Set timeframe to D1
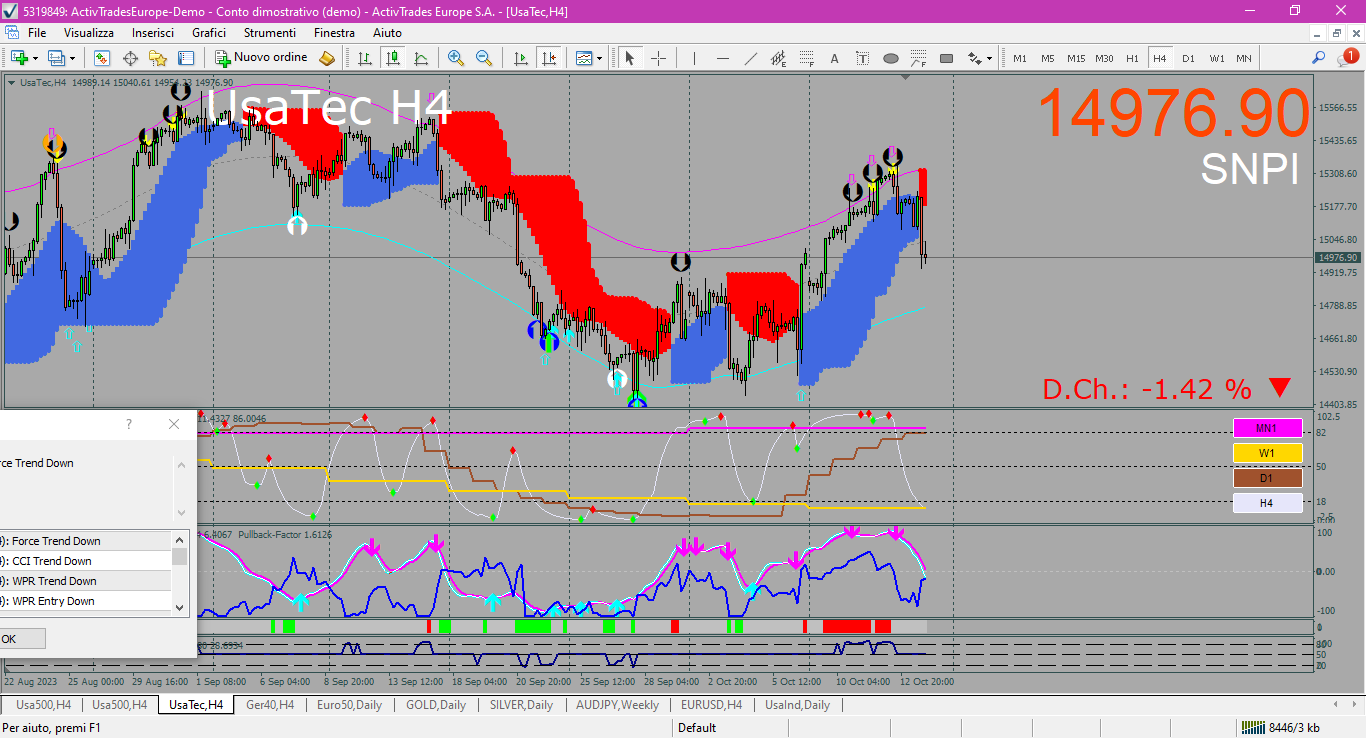 point(1188,58)
